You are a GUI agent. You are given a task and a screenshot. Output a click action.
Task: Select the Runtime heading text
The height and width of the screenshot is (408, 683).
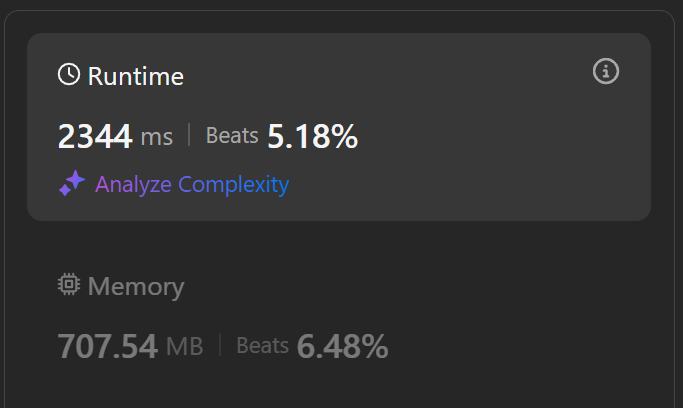(136, 76)
